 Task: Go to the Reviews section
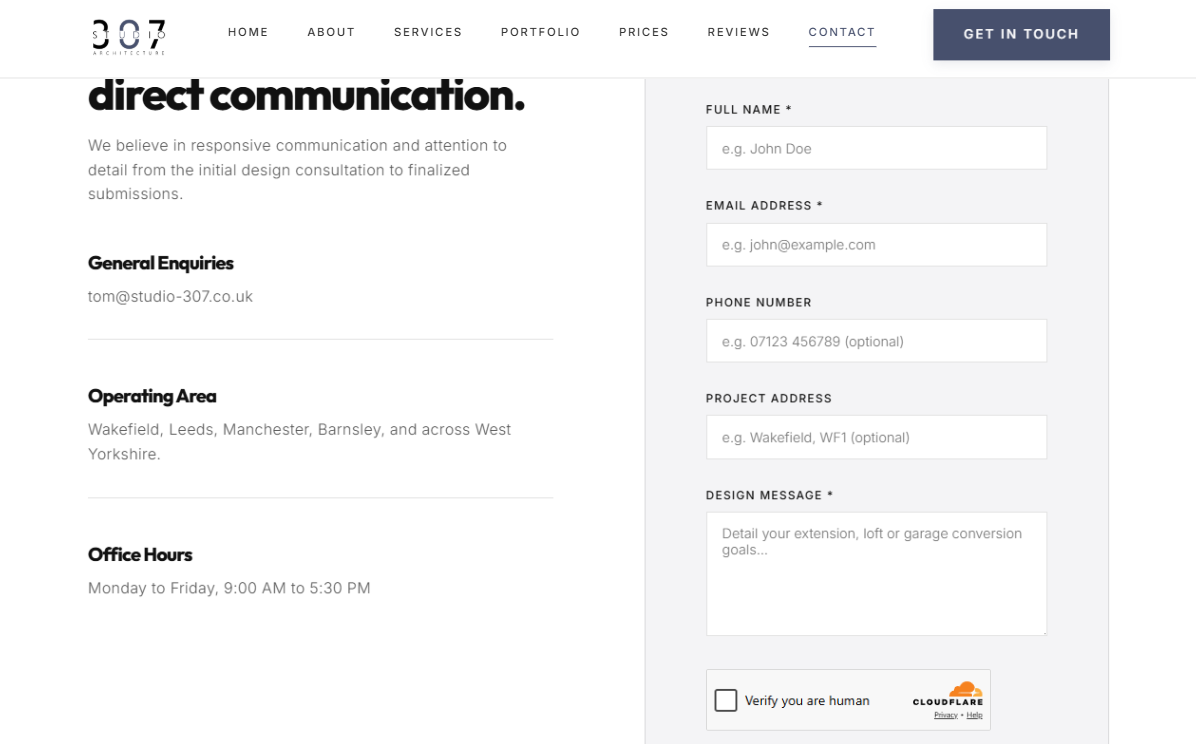(x=738, y=32)
